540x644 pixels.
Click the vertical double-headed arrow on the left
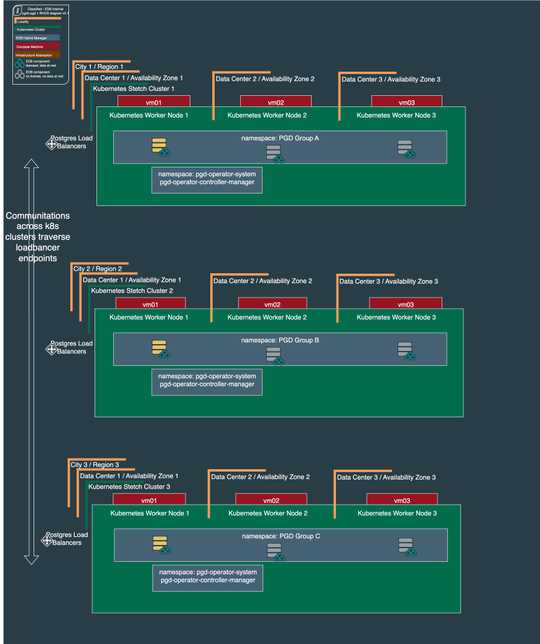tap(31, 362)
